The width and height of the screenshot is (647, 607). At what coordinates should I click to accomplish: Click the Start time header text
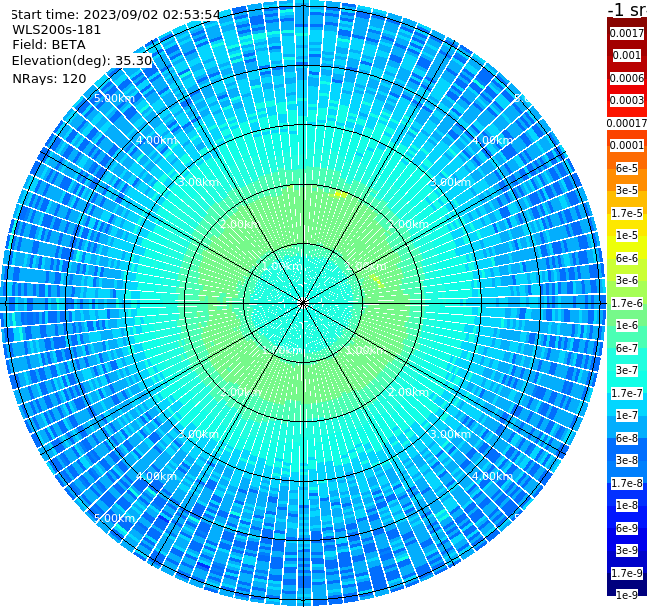(x=116, y=15)
